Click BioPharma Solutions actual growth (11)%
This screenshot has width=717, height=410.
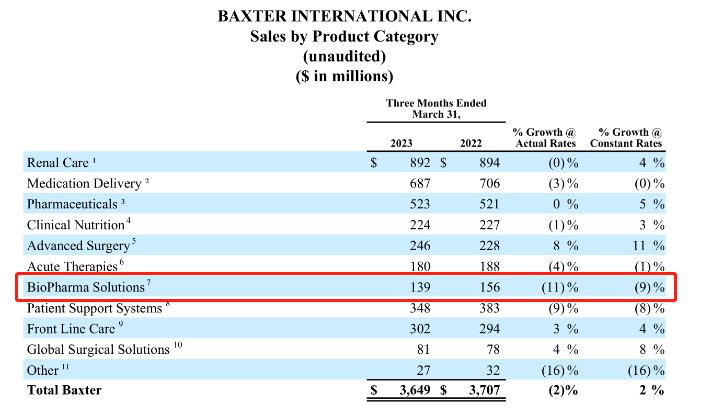pyautogui.click(x=560, y=287)
